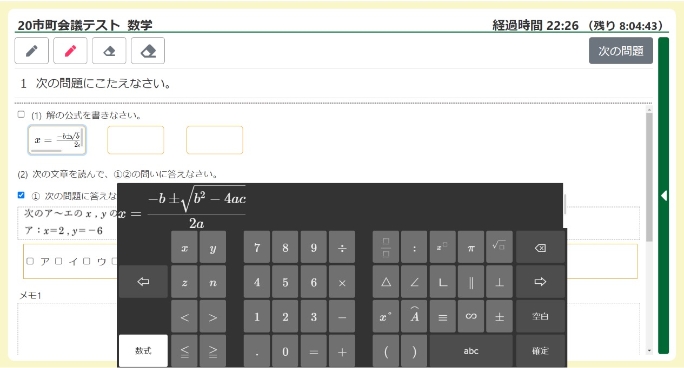Focus the second empty answer box
The height and width of the screenshot is (368, 684).
[x=136, y=140]
